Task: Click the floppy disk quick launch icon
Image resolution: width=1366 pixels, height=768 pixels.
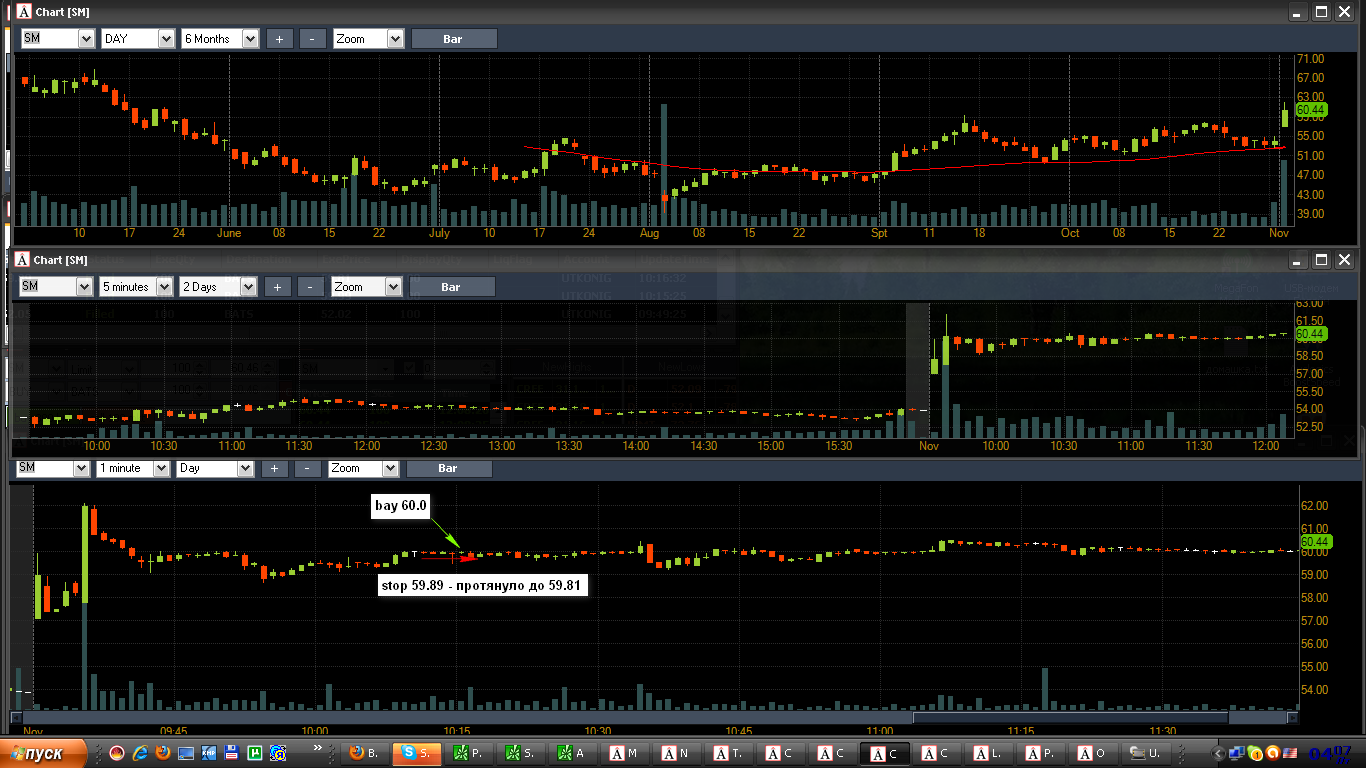Action: [x=231, y=753]
